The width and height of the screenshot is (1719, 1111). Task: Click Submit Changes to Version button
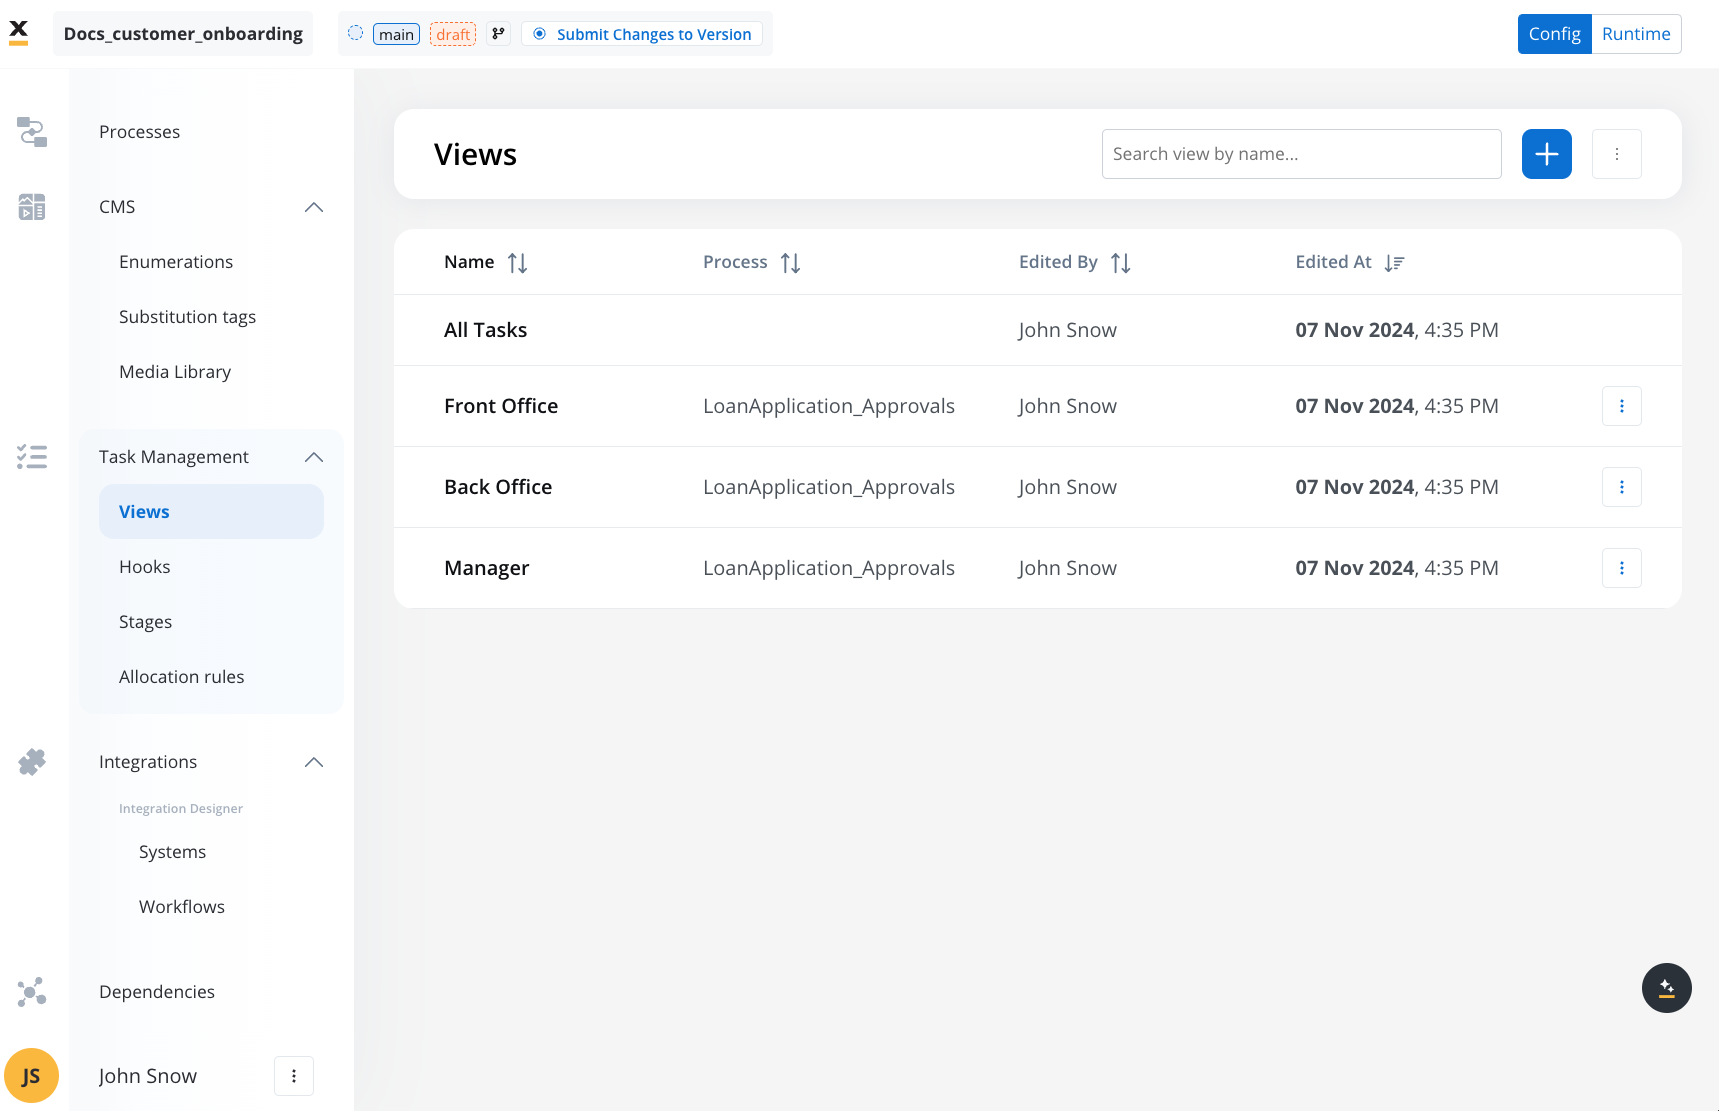tap(642, 34)
